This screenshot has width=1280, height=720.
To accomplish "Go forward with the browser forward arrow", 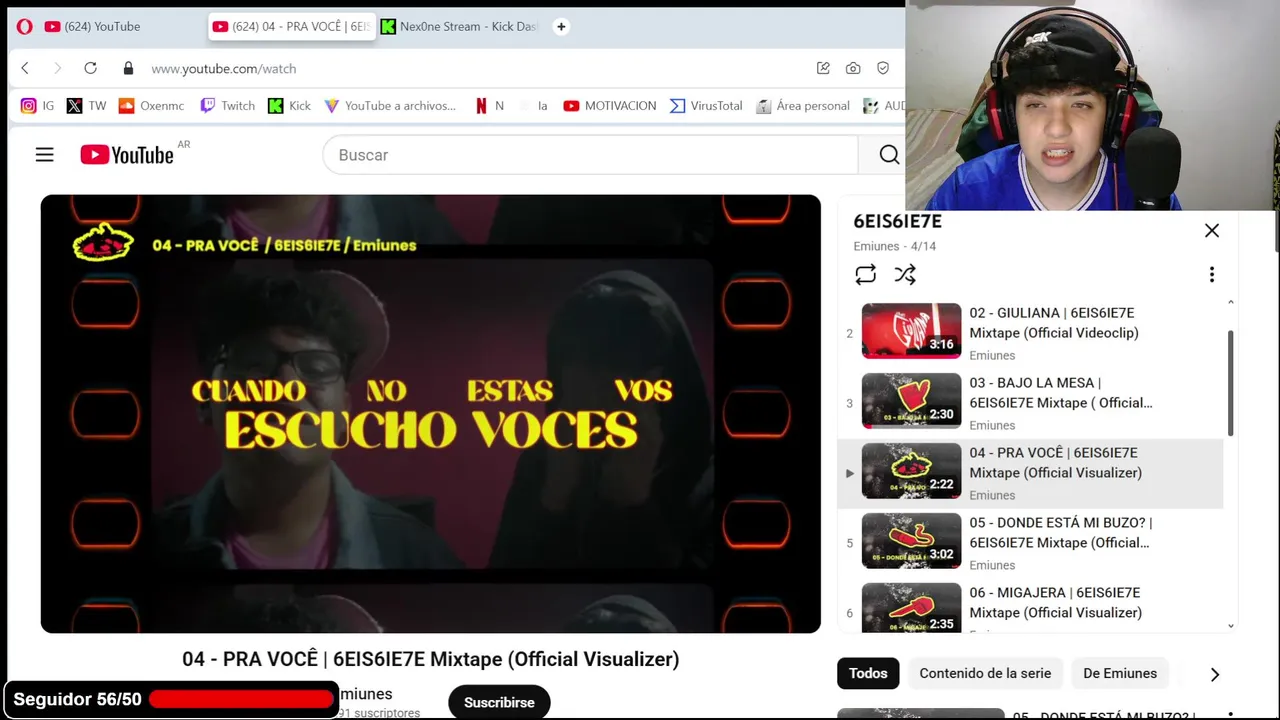I will tap(57, 68).
